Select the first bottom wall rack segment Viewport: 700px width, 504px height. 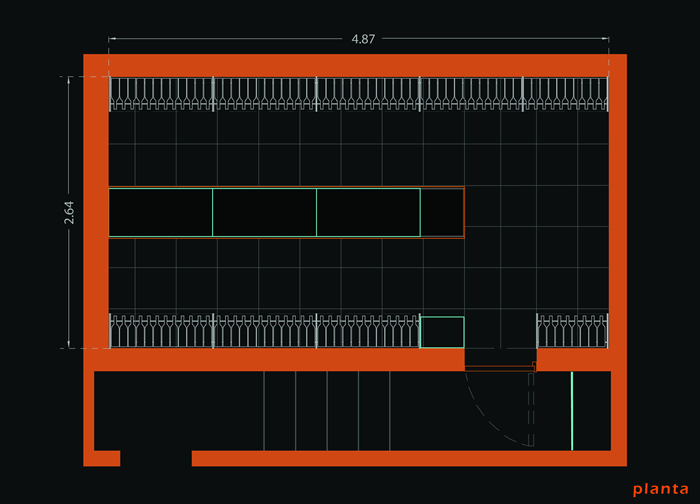tap(161, 331)
